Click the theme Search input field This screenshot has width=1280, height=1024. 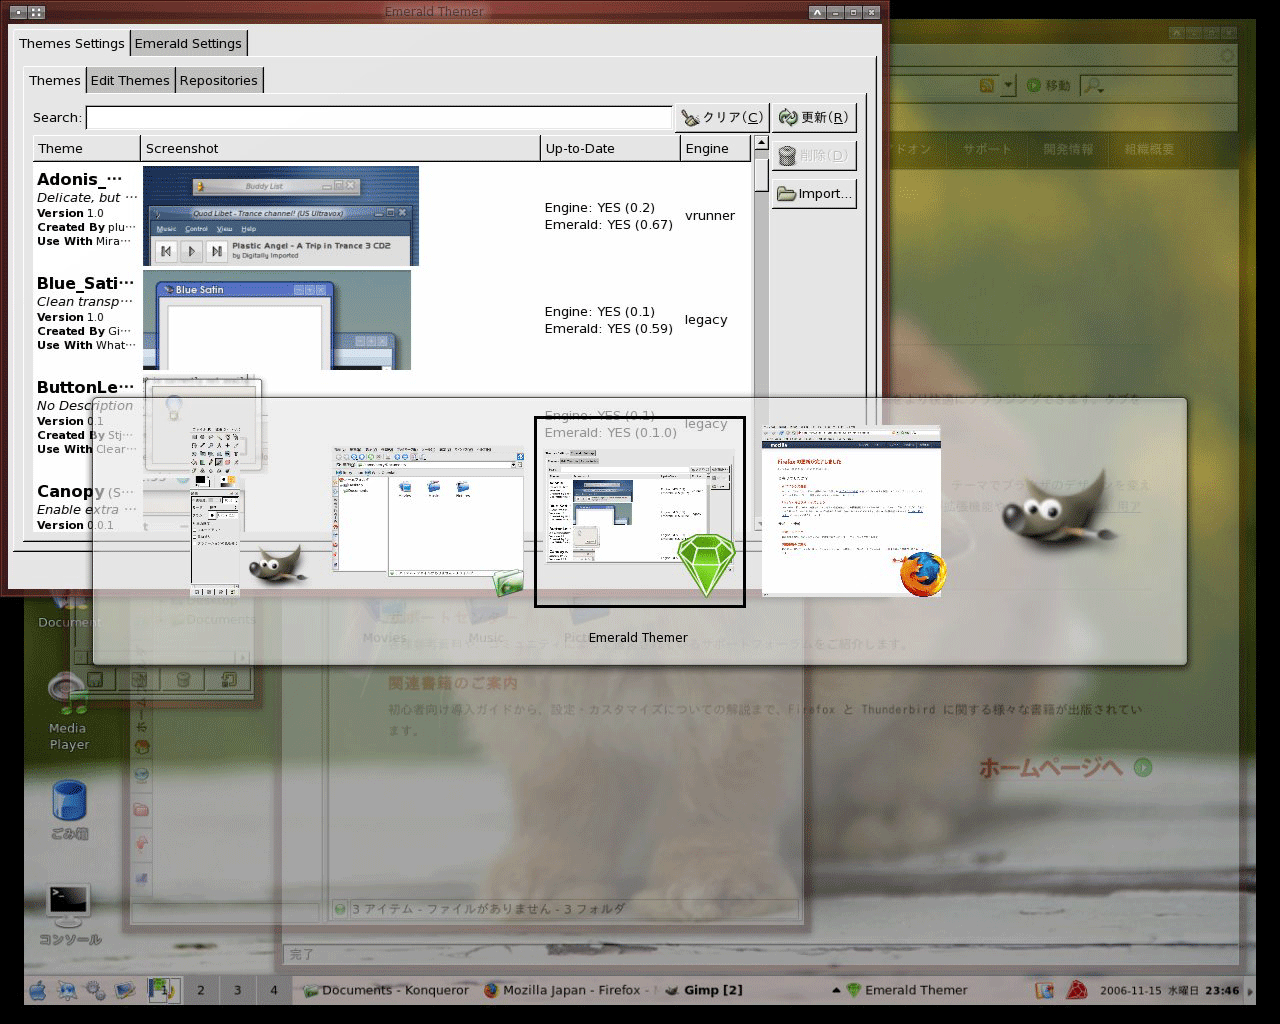[x=379, y=117]
